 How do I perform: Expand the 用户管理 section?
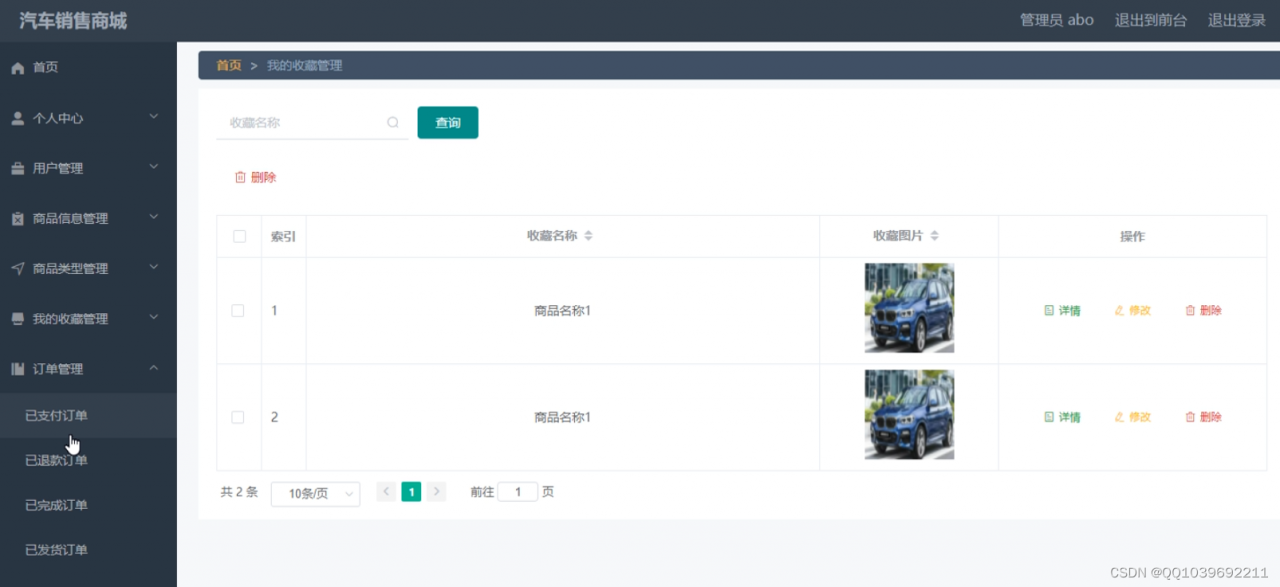tap(88, 168)
